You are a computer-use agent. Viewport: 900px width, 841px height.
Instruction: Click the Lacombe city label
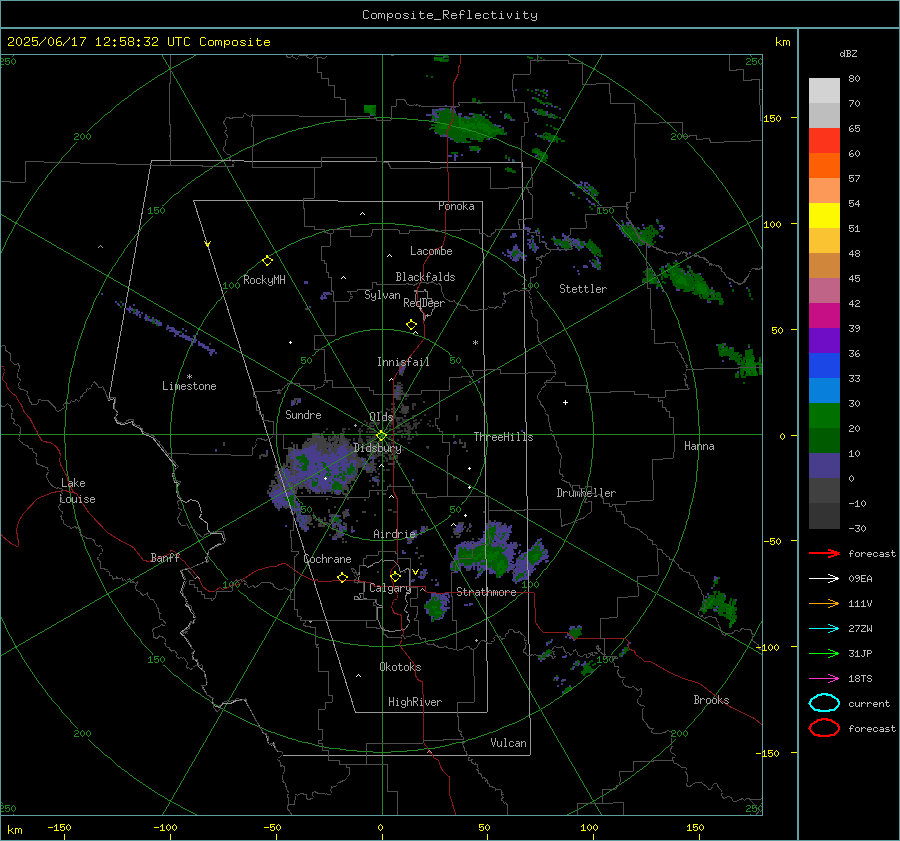tap(431, 251)
